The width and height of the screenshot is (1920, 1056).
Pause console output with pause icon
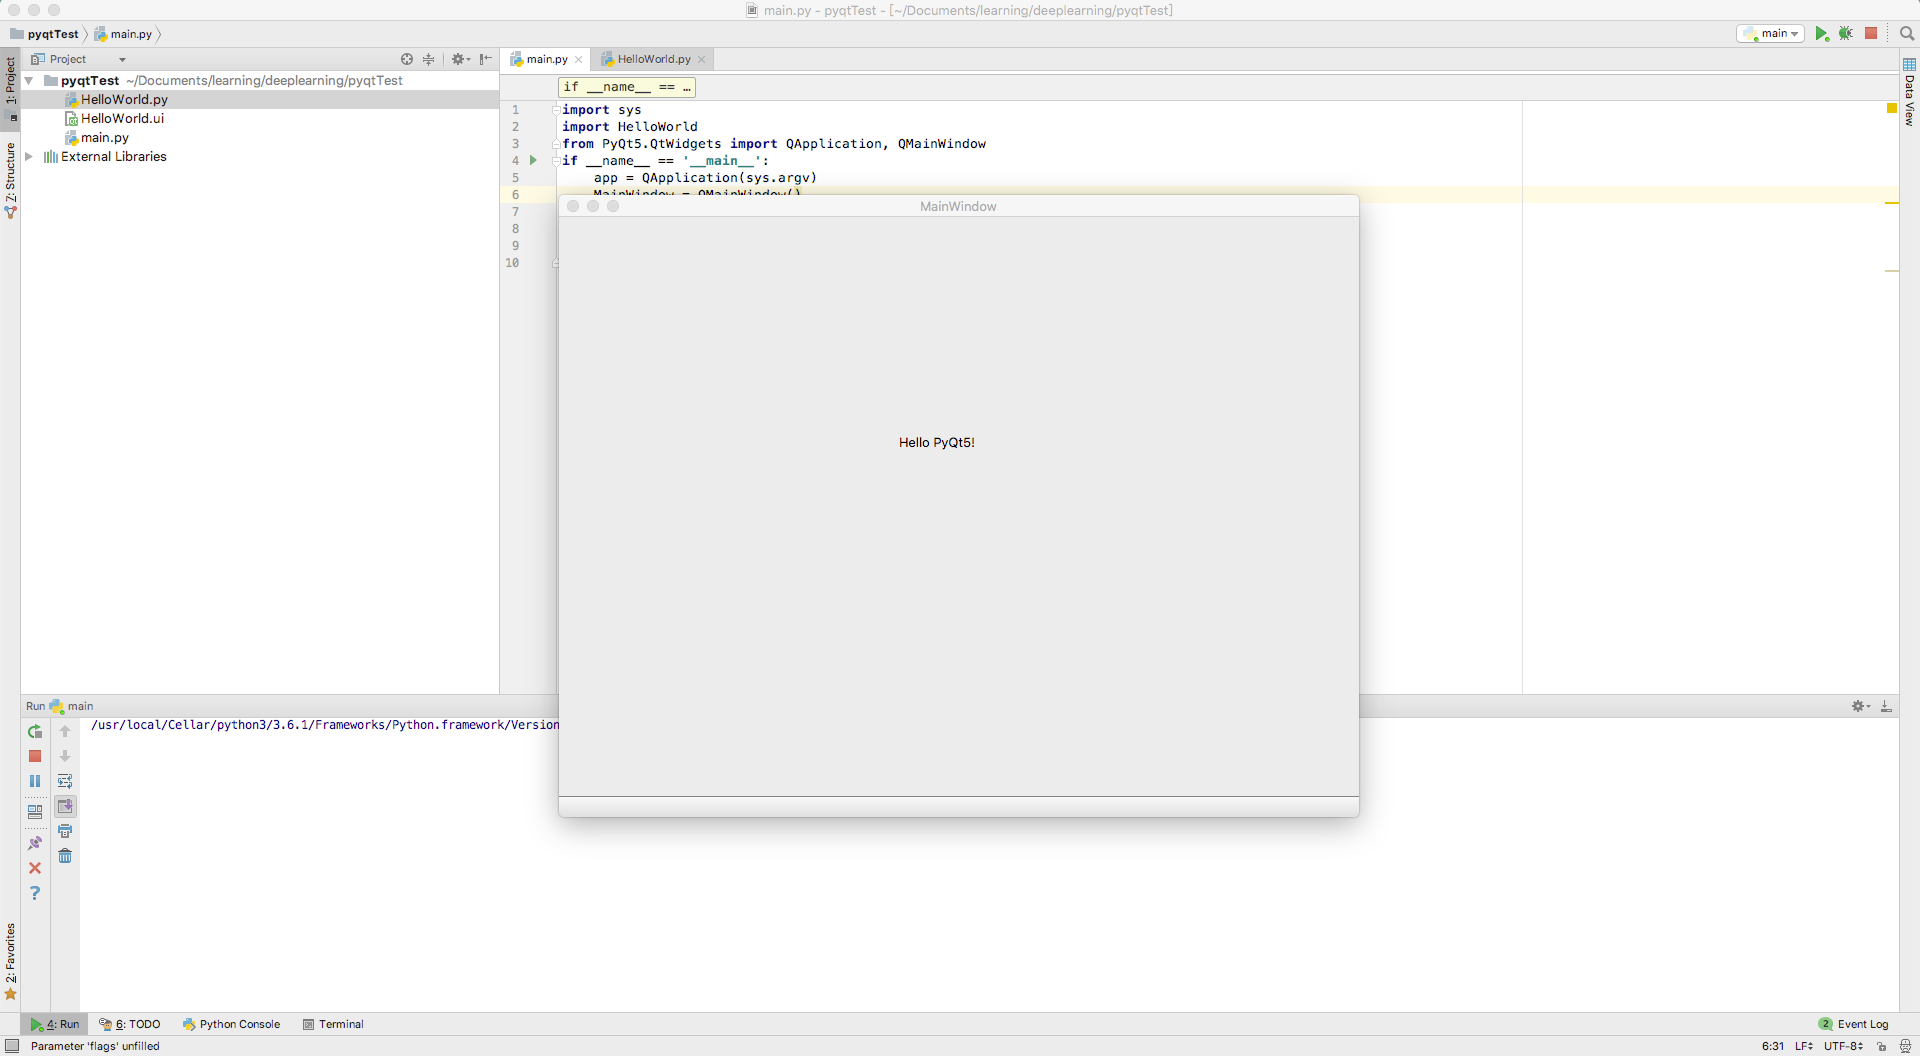35,781
